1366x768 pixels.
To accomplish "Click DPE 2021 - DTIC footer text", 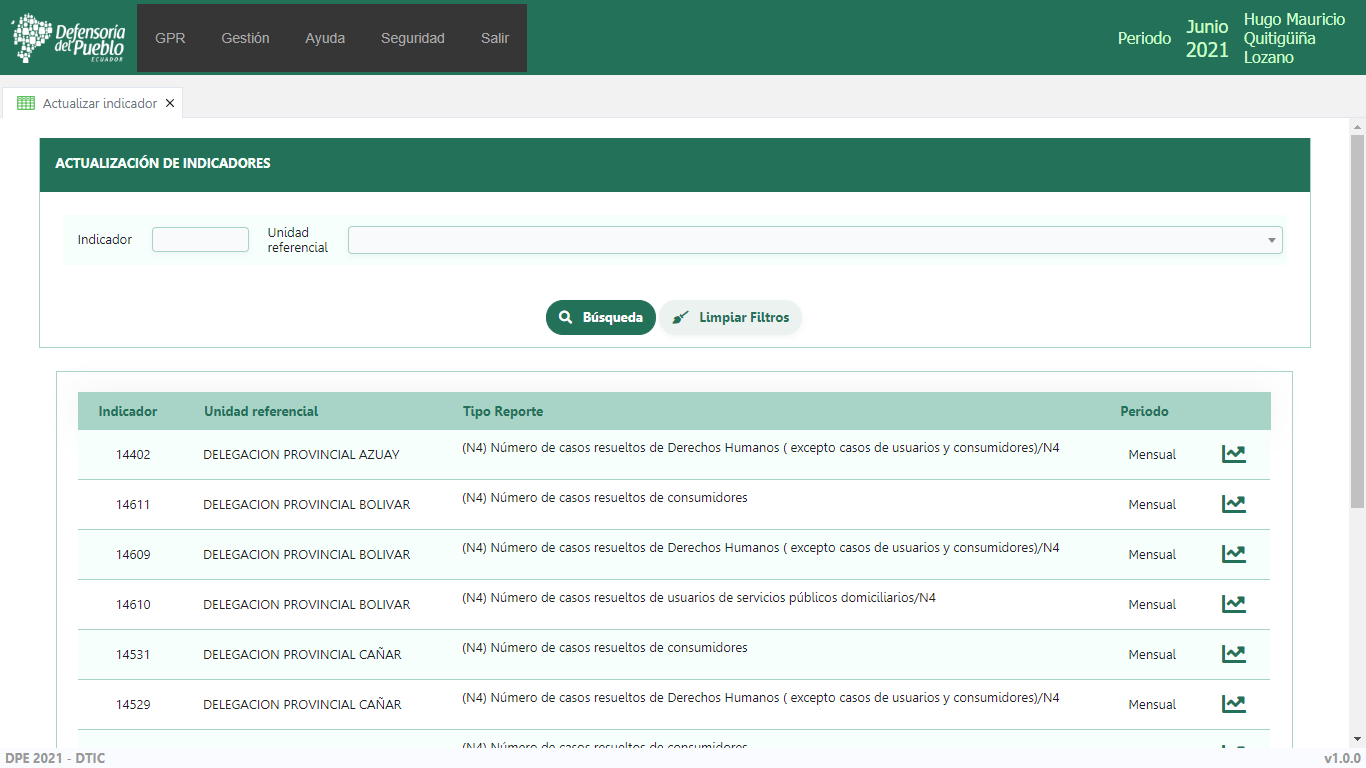I will click(55, 758).
